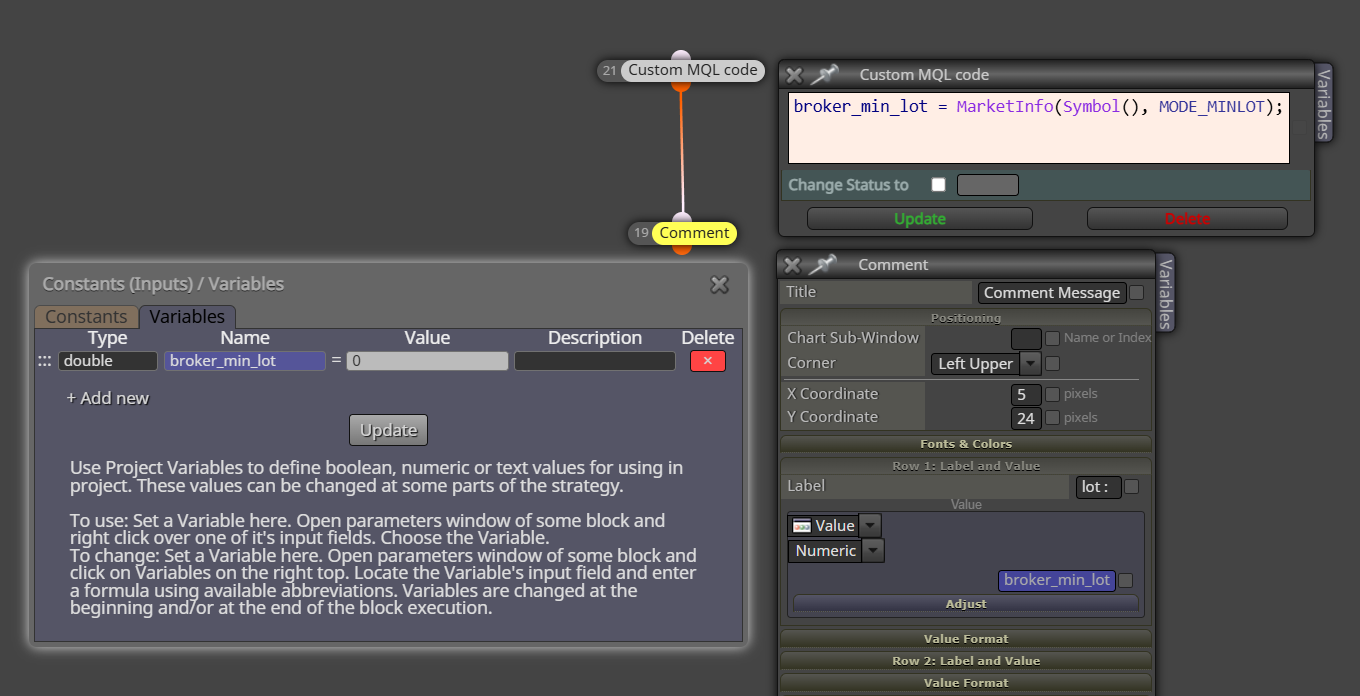The image size is (1360, 696).
Task: Collapse the Positioning section
Action: click(x=966, y=318)
